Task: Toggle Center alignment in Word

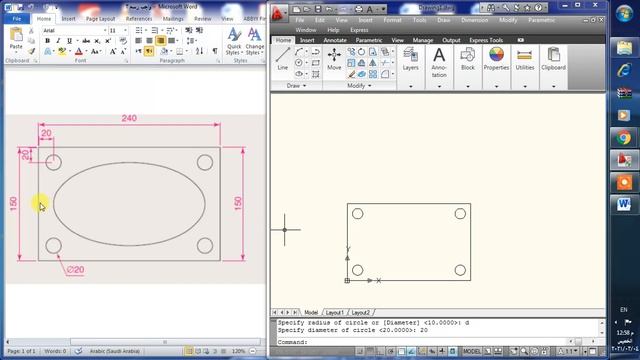Action: [x=149, y=41]
